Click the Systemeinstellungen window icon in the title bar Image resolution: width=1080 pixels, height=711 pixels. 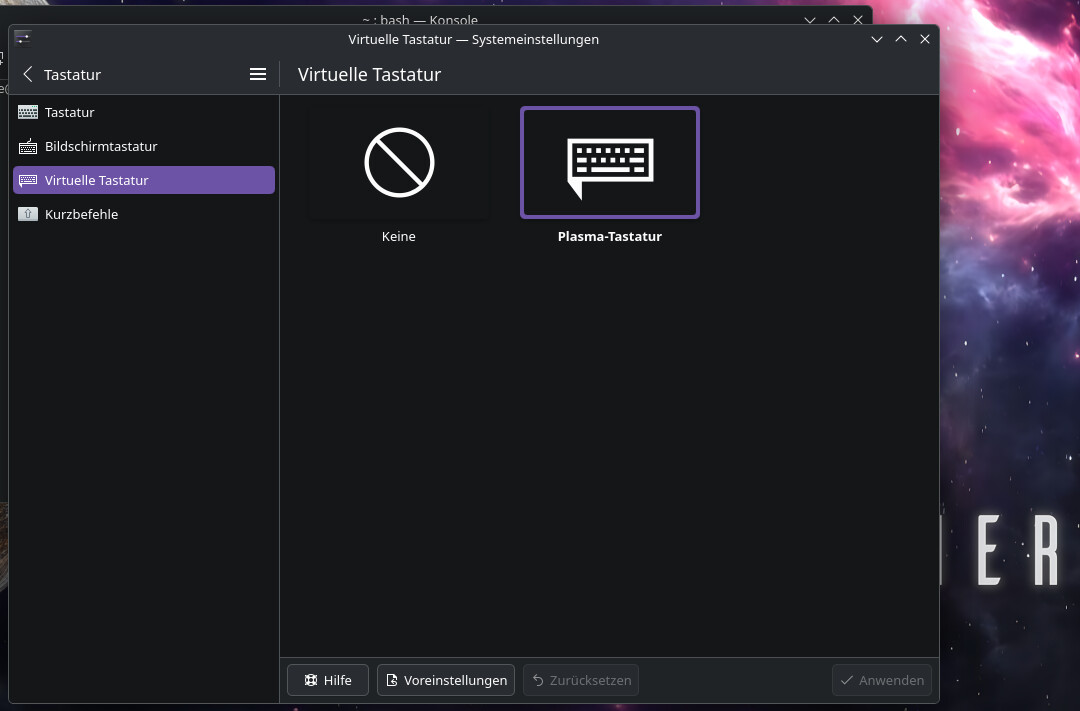click(23, 39)
